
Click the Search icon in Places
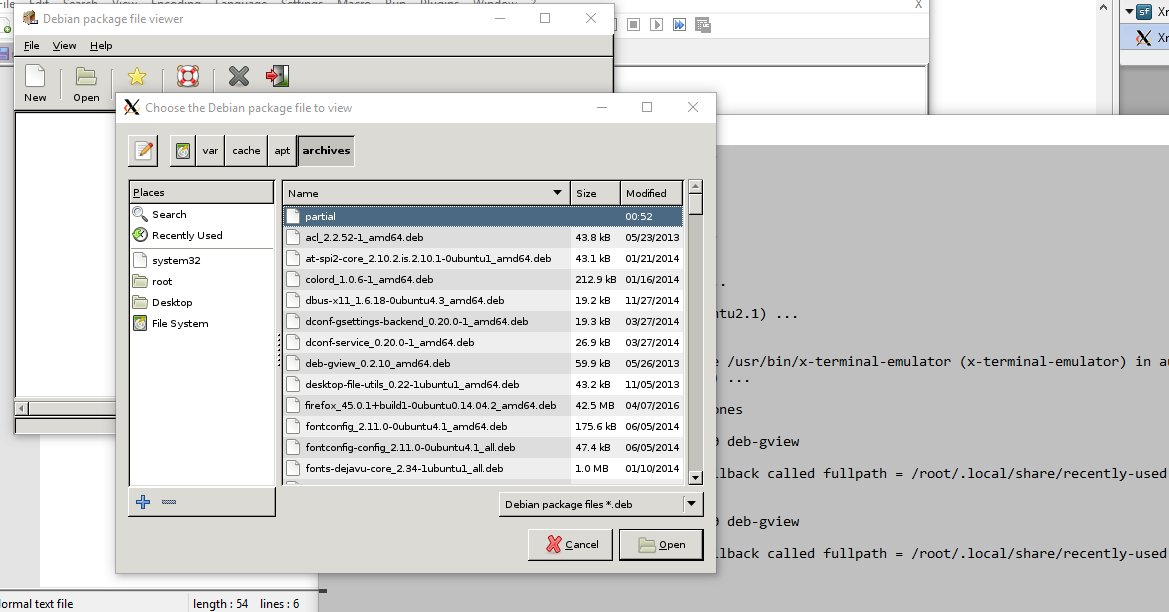[x=139, y=214]
